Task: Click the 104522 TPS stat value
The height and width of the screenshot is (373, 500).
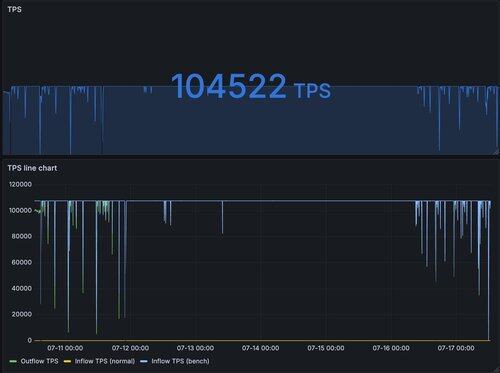Action: (x=251, y=87)
